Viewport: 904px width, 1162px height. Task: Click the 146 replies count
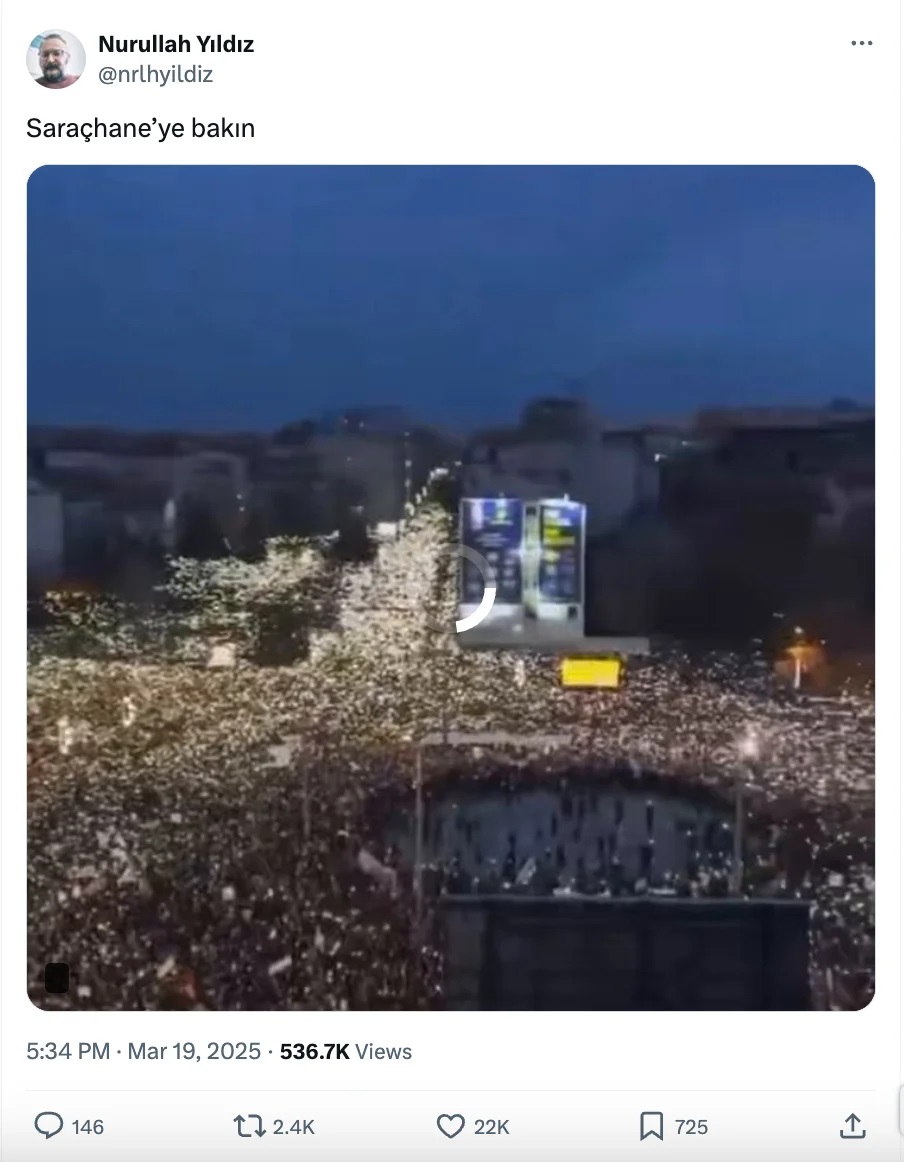click(x=87, y=1127)
